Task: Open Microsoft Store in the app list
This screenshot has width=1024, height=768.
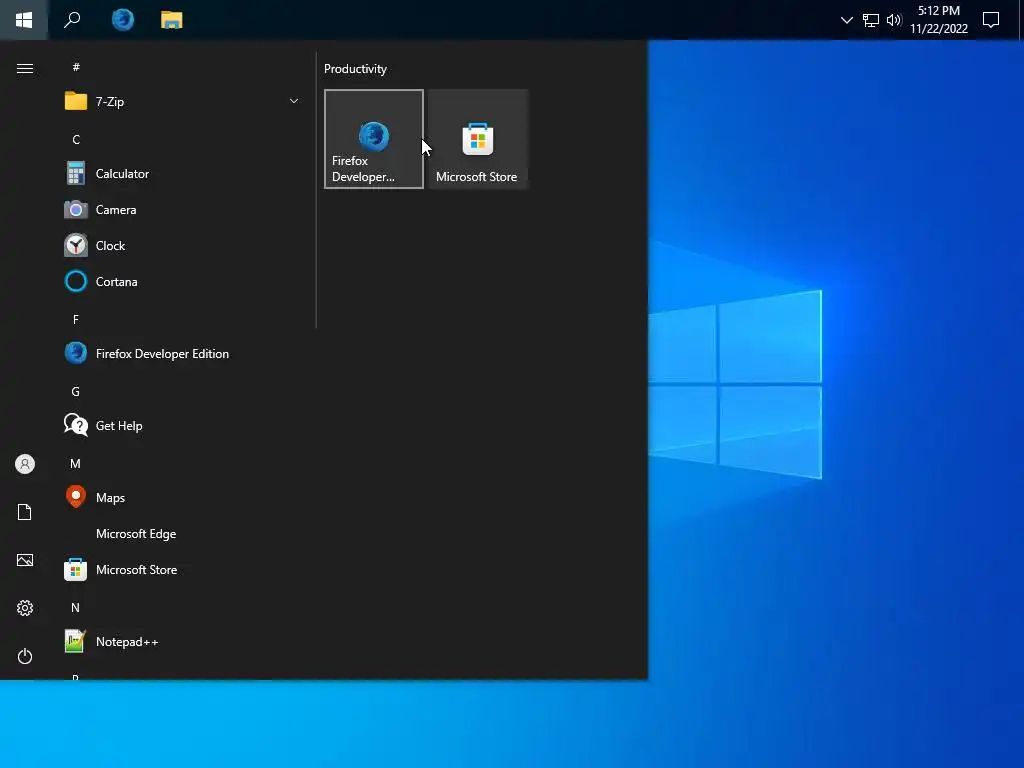Action: (x=182, y=569)
